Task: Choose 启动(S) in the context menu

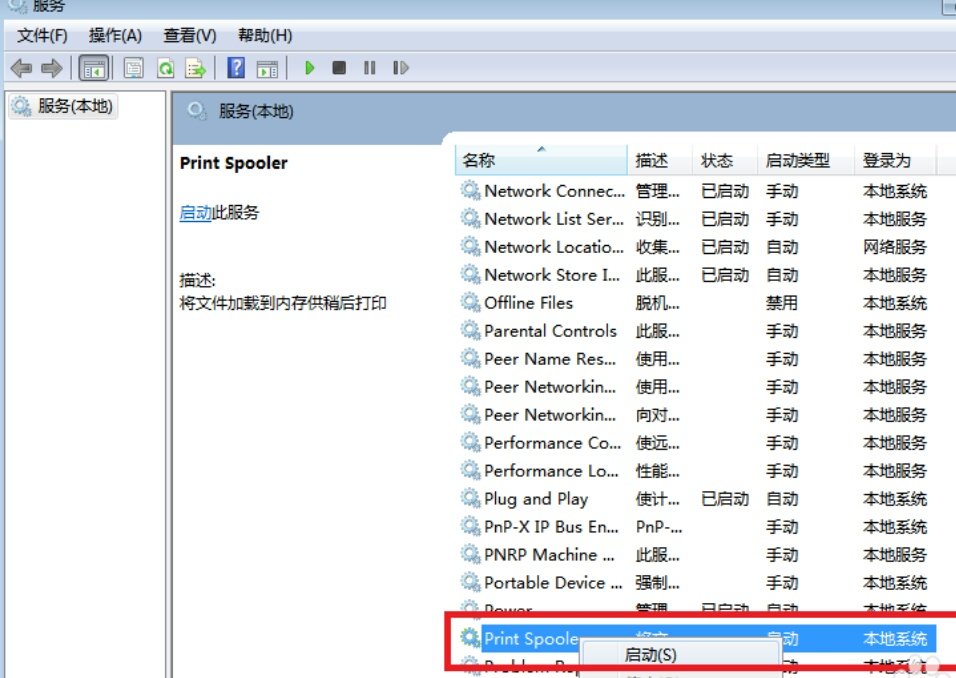Action: coord(651,655)
